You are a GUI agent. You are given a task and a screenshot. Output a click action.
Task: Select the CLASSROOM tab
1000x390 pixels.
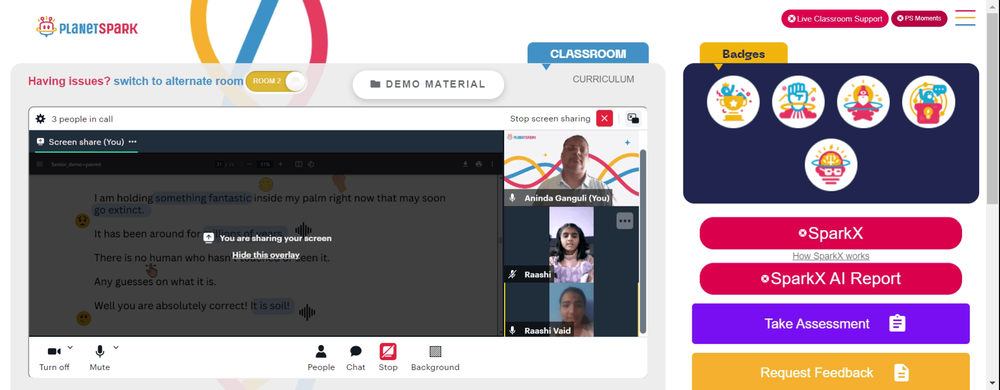tap(588, 54)
